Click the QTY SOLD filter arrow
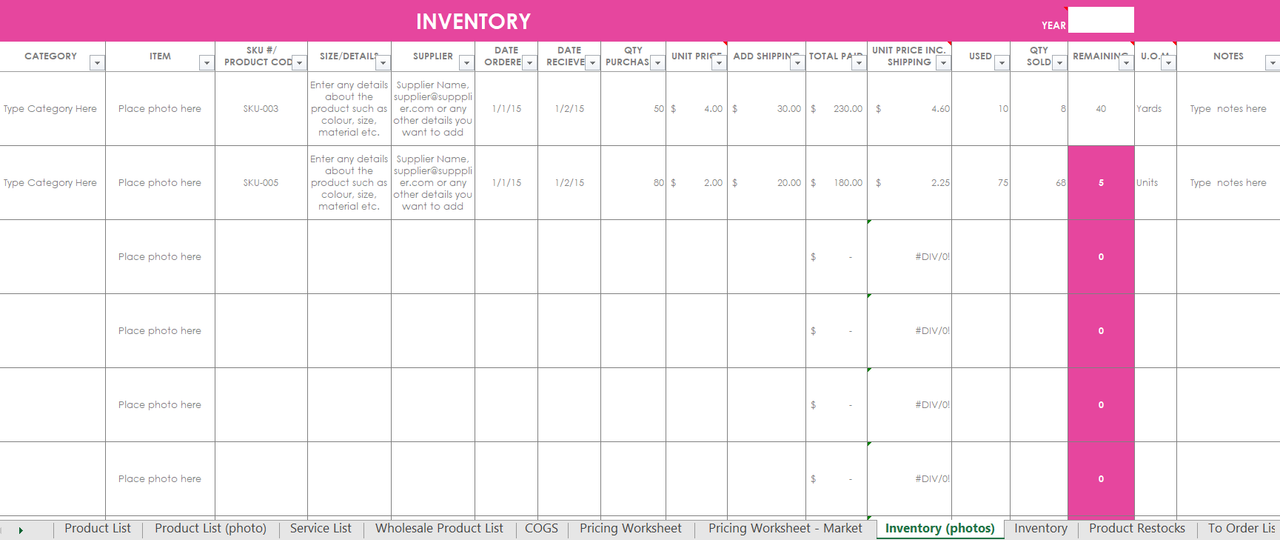 pyautogui.click(x=1060, y=63)
